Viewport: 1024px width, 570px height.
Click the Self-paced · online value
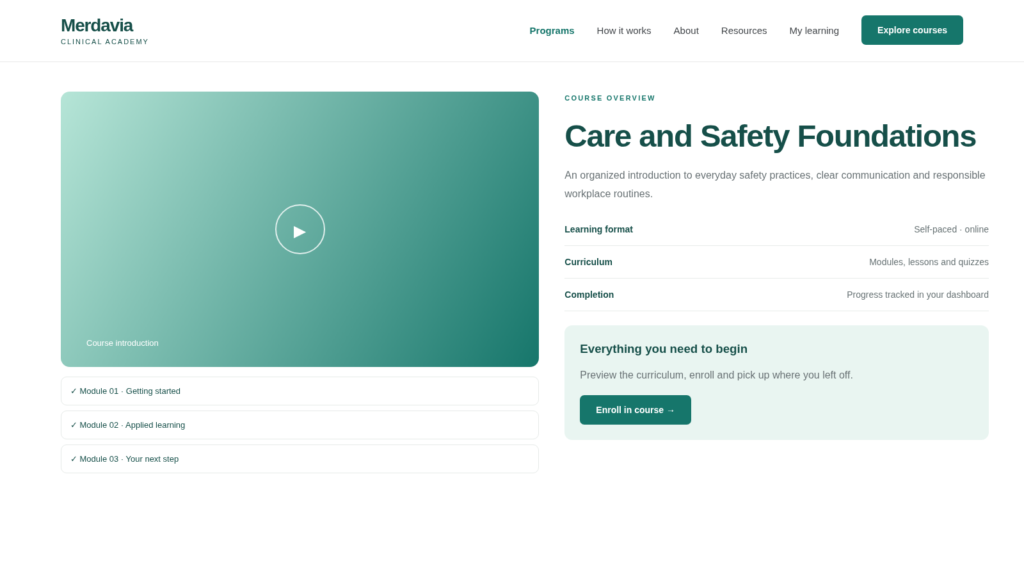pyautogui.click(x=951, y=229)
